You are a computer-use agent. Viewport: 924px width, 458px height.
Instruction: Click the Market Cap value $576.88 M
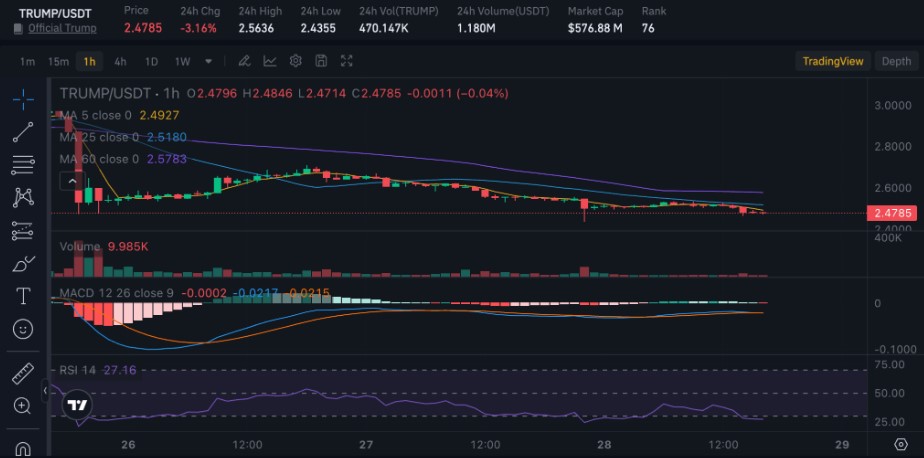[595, 28]
